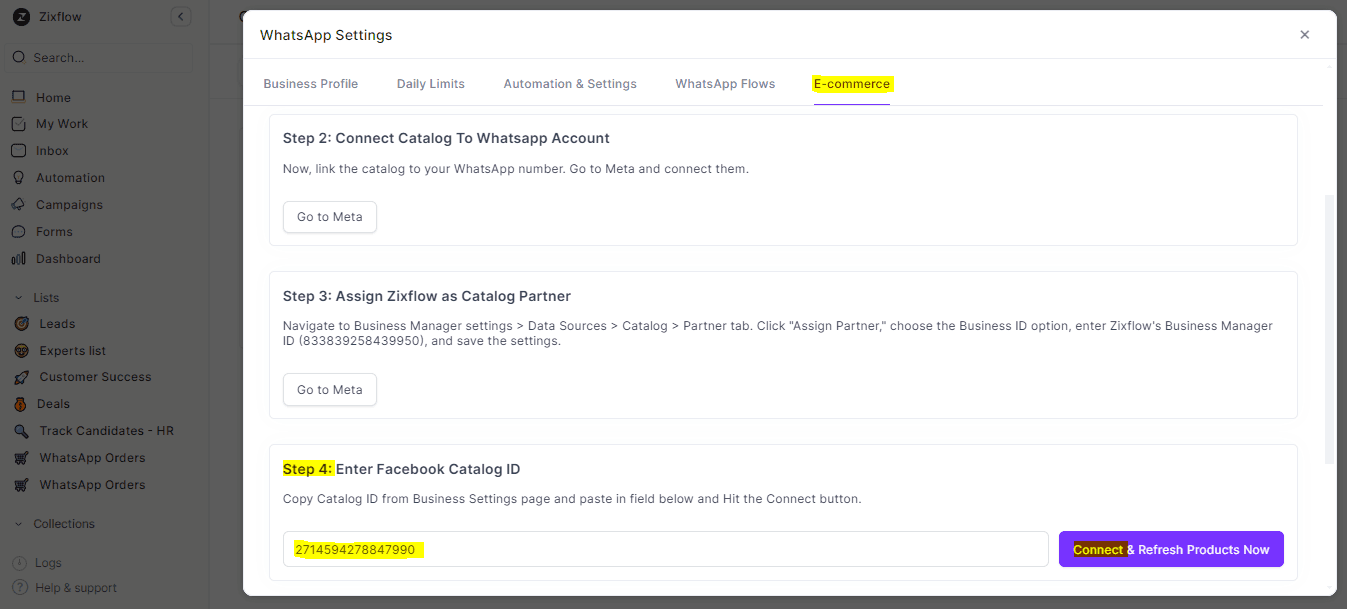
Task: Expand the Collections section
Action: pyautogui.click(x=18, y=524)
